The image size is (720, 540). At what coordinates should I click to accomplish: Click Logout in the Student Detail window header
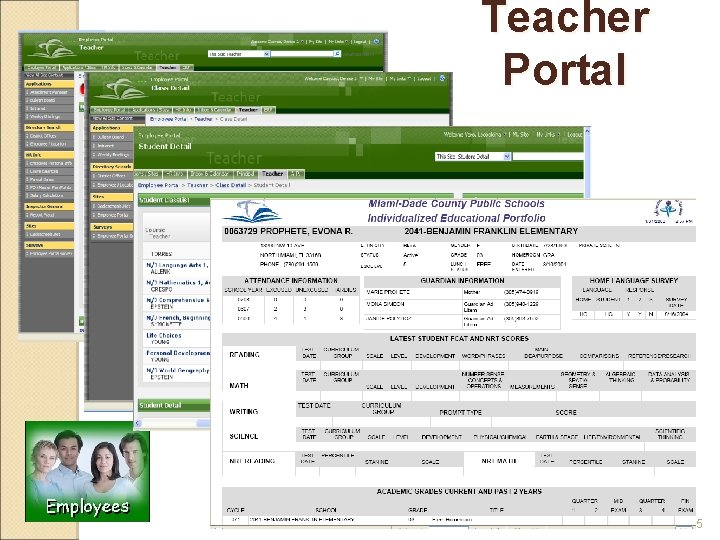(x=574, y=135)
